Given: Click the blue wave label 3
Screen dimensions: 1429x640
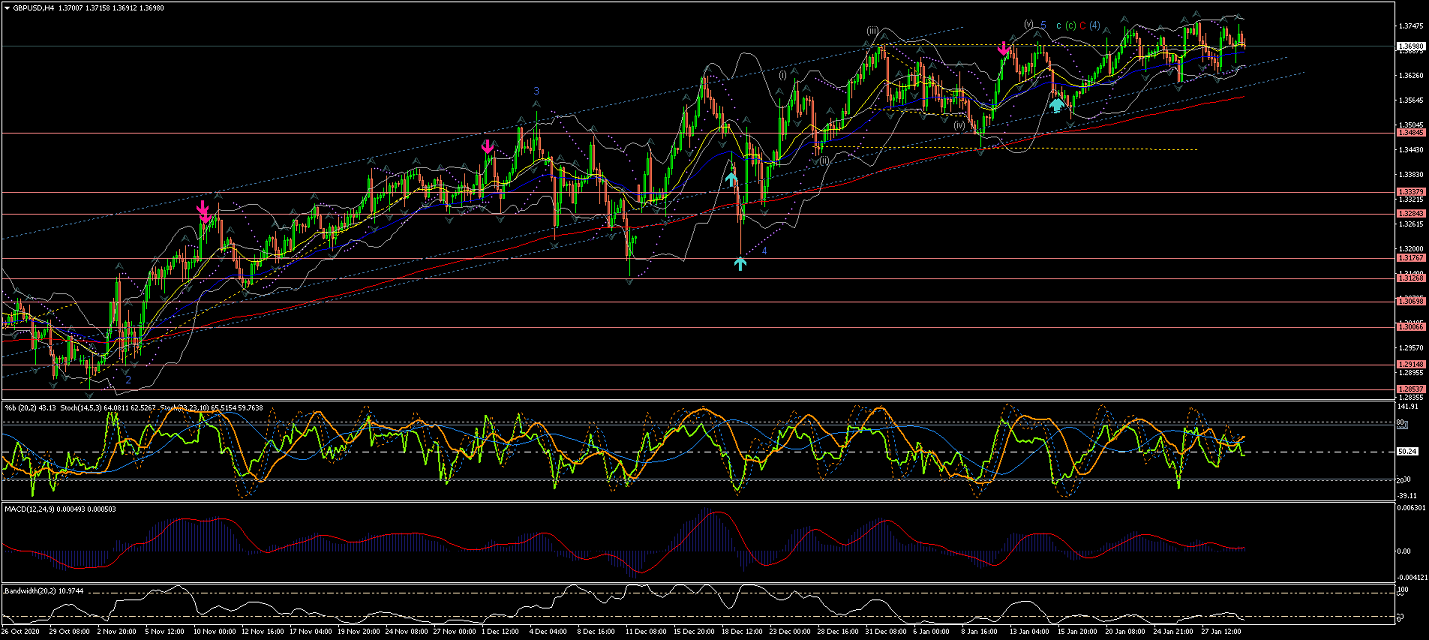Looking at the screenshot, I should (536, 91).
